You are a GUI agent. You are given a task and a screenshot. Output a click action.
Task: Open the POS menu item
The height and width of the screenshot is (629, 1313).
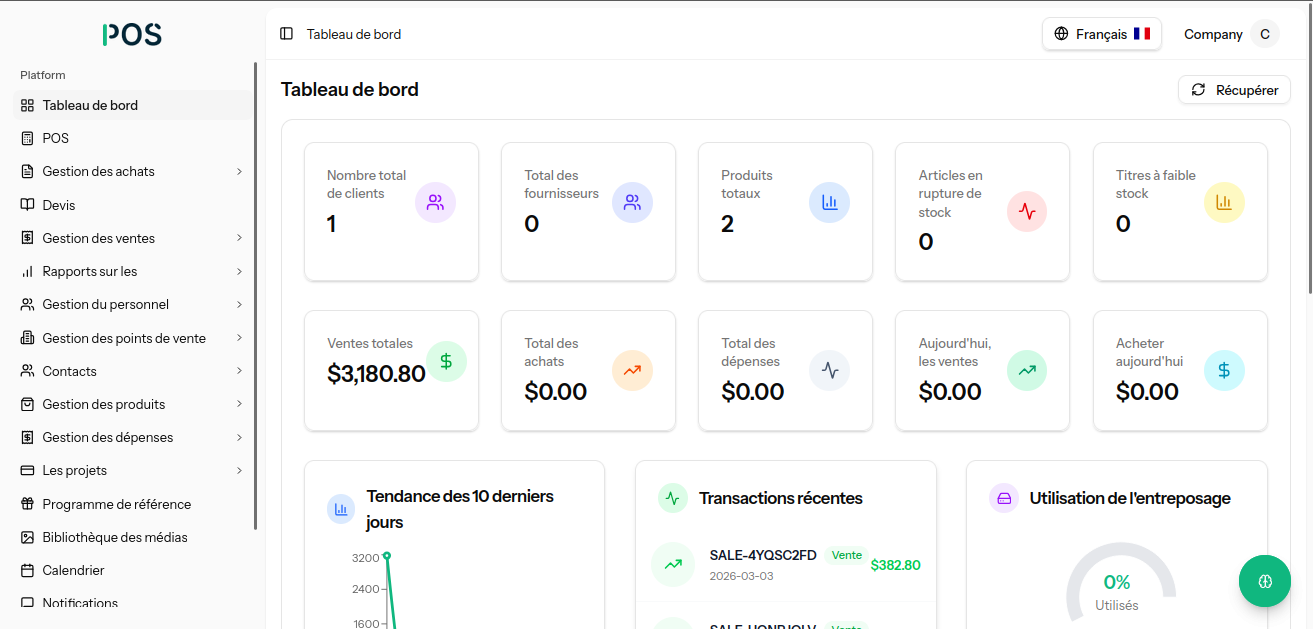(x=56, y=138)
